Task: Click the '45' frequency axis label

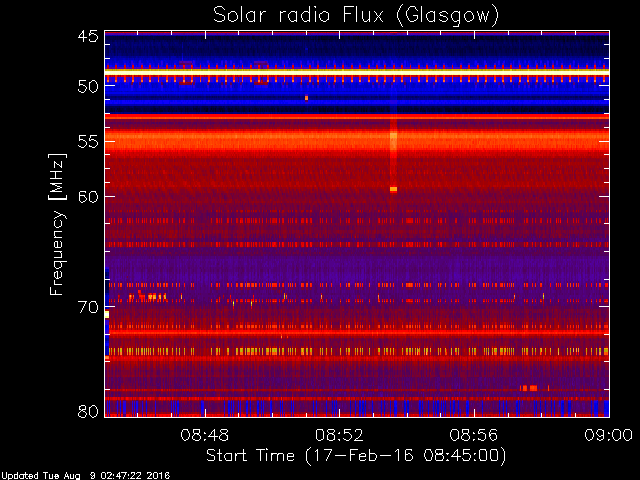Action: coord(88,37)
